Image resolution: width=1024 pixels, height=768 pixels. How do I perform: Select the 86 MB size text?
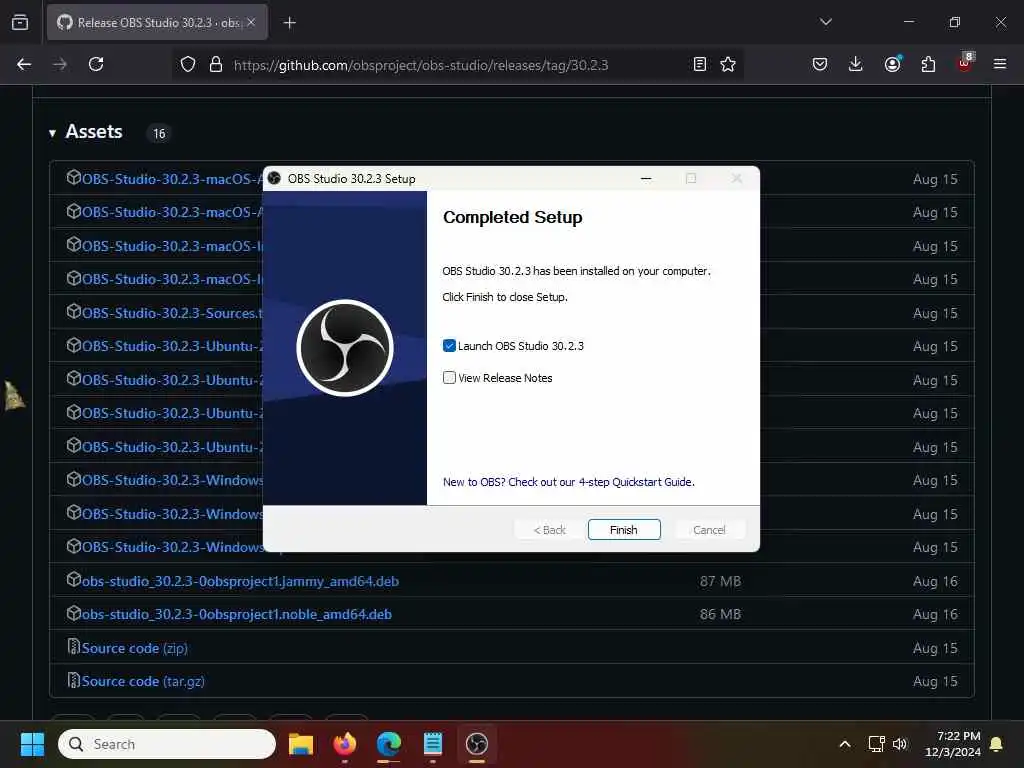pos(720,615)
